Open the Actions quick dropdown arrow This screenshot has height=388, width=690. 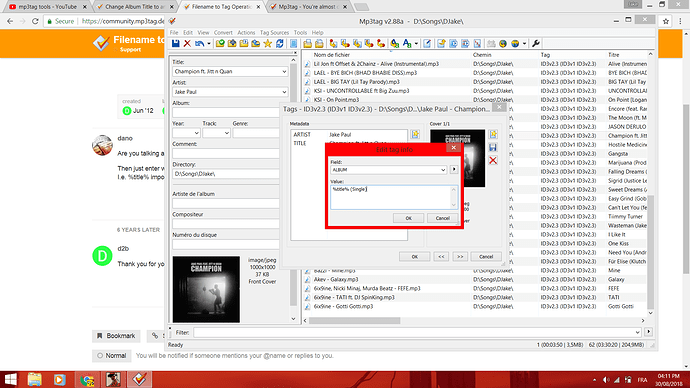[x=416, y=44]
